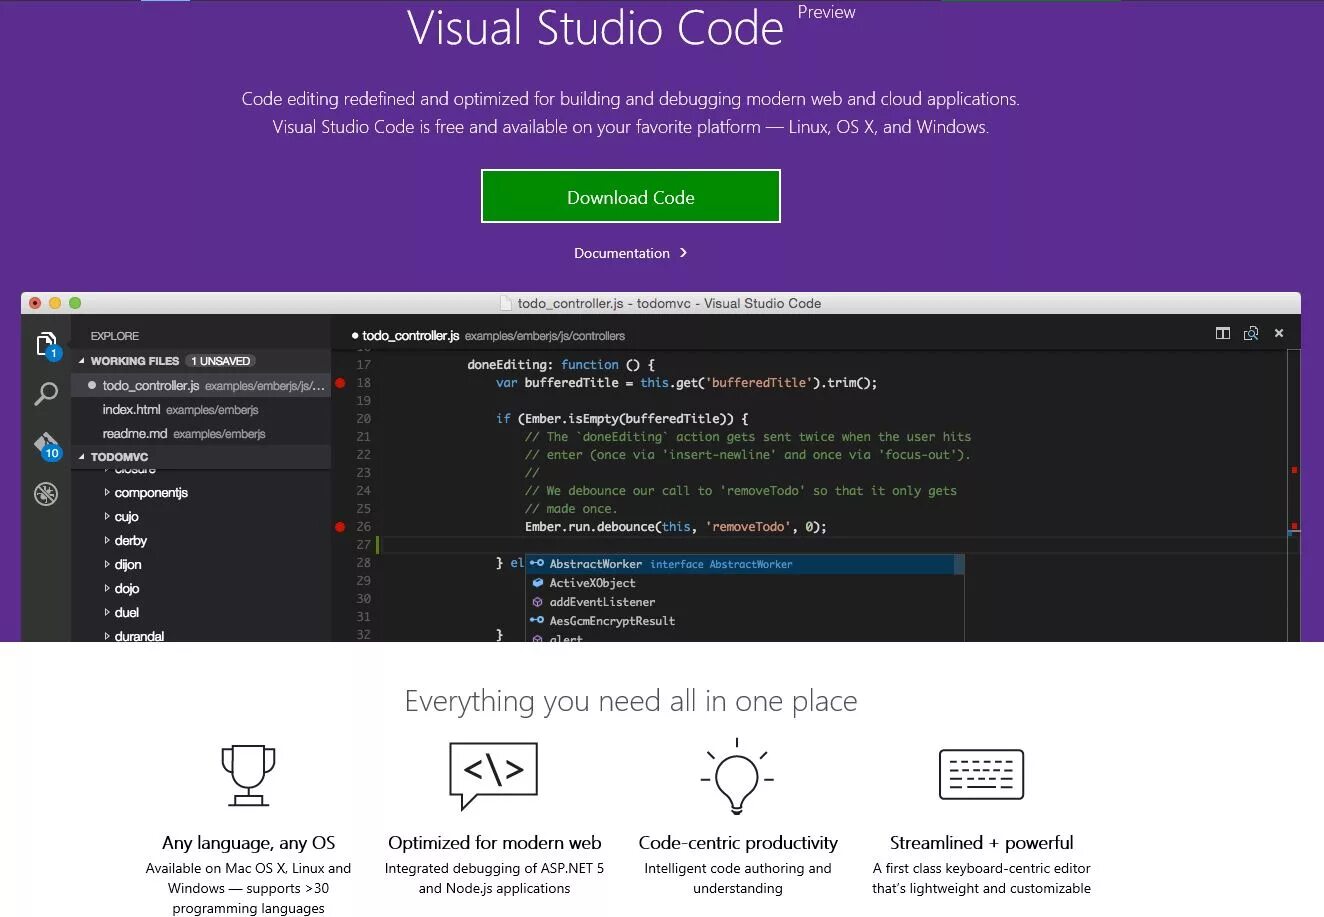Click the EXPLORE panel title
Viewport: 1324px width, 917px height.
tap(114, 336)
